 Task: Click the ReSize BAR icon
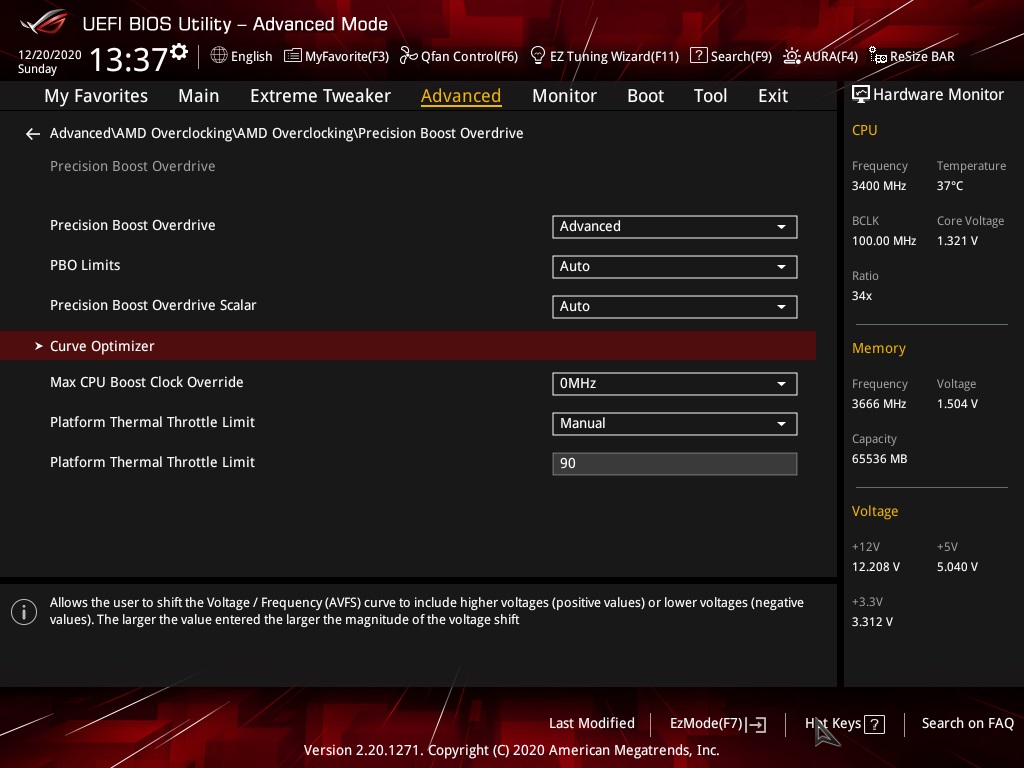pyautogui.click(x=878, y=56)
